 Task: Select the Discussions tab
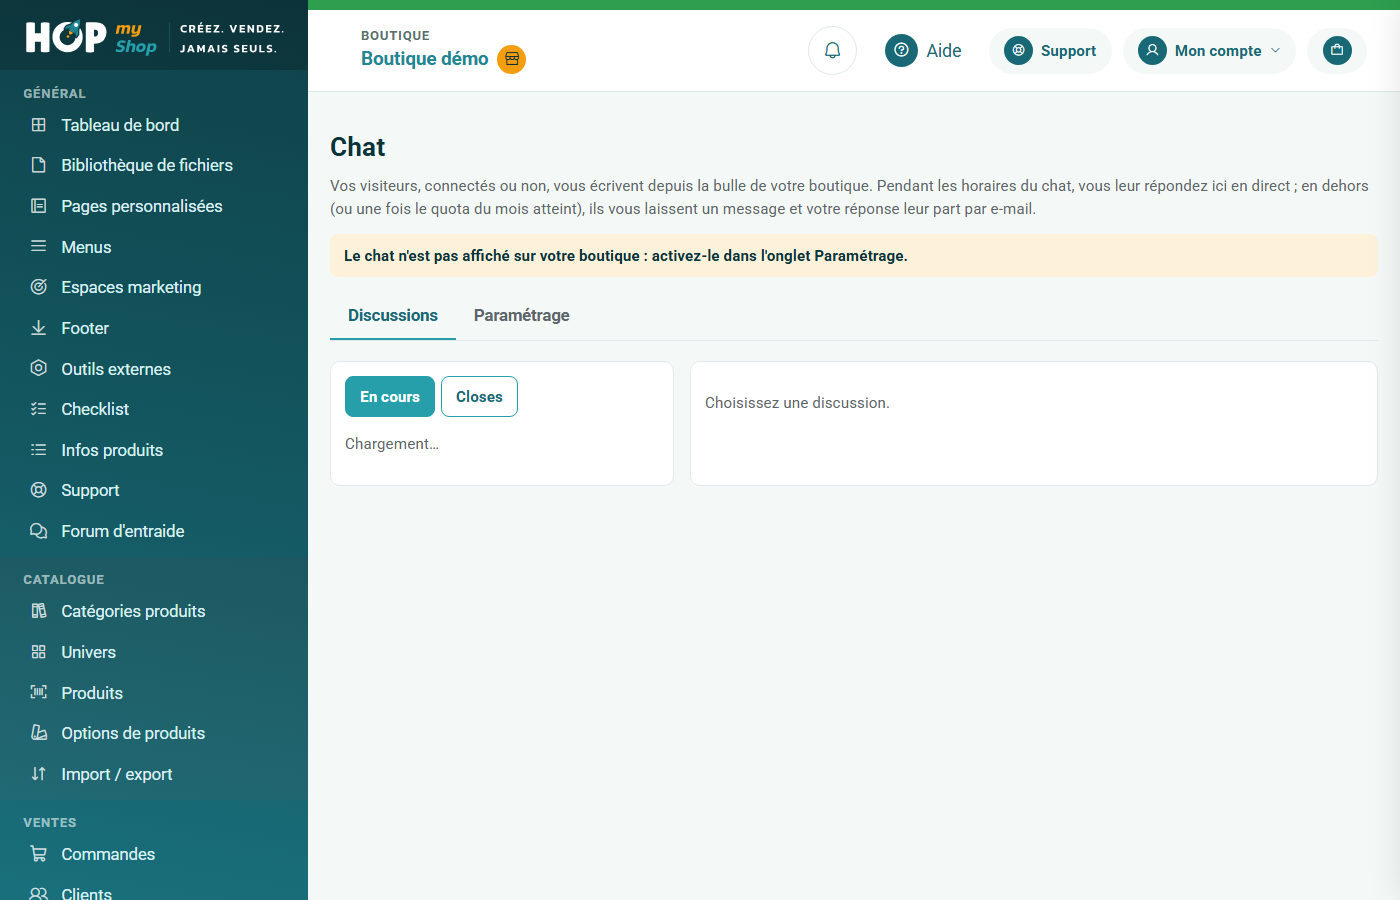click(393, 315)
